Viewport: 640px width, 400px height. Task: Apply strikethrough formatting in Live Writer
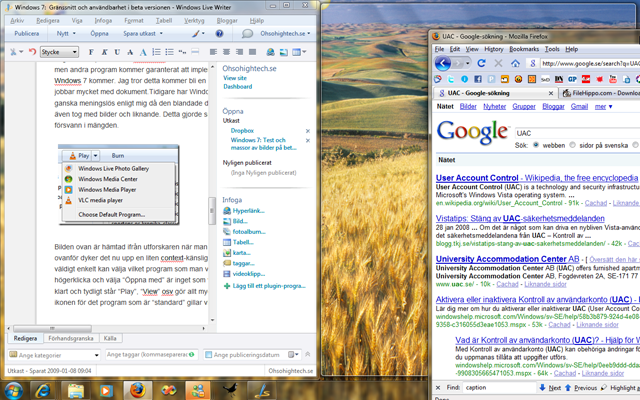click(x=130, y=52)
